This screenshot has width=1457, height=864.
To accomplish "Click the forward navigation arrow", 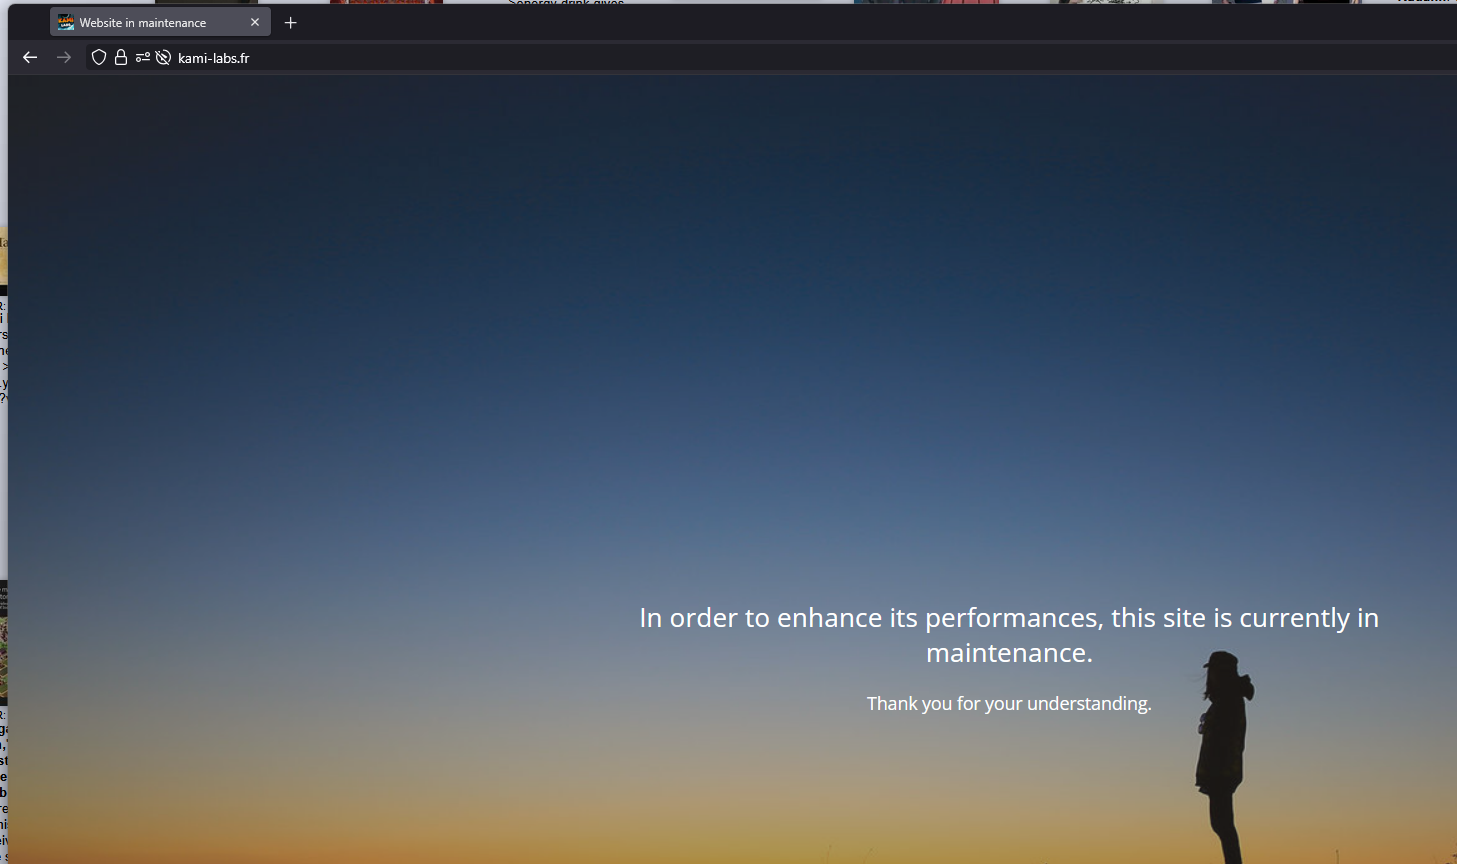I will pyautogui.click(x=64, y=58).
